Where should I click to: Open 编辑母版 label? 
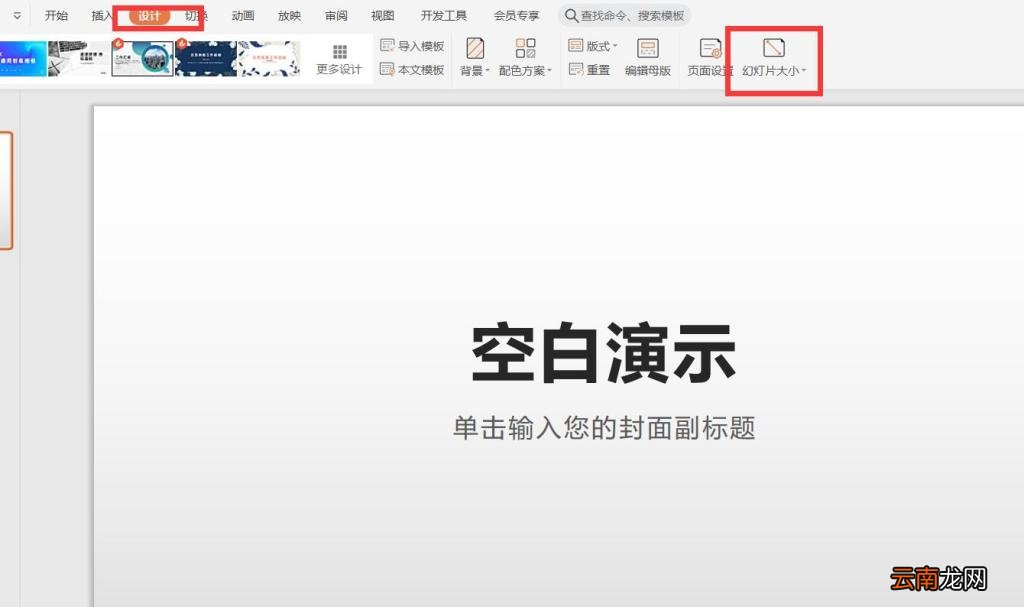pyautogui.click(x=648, y=71)
